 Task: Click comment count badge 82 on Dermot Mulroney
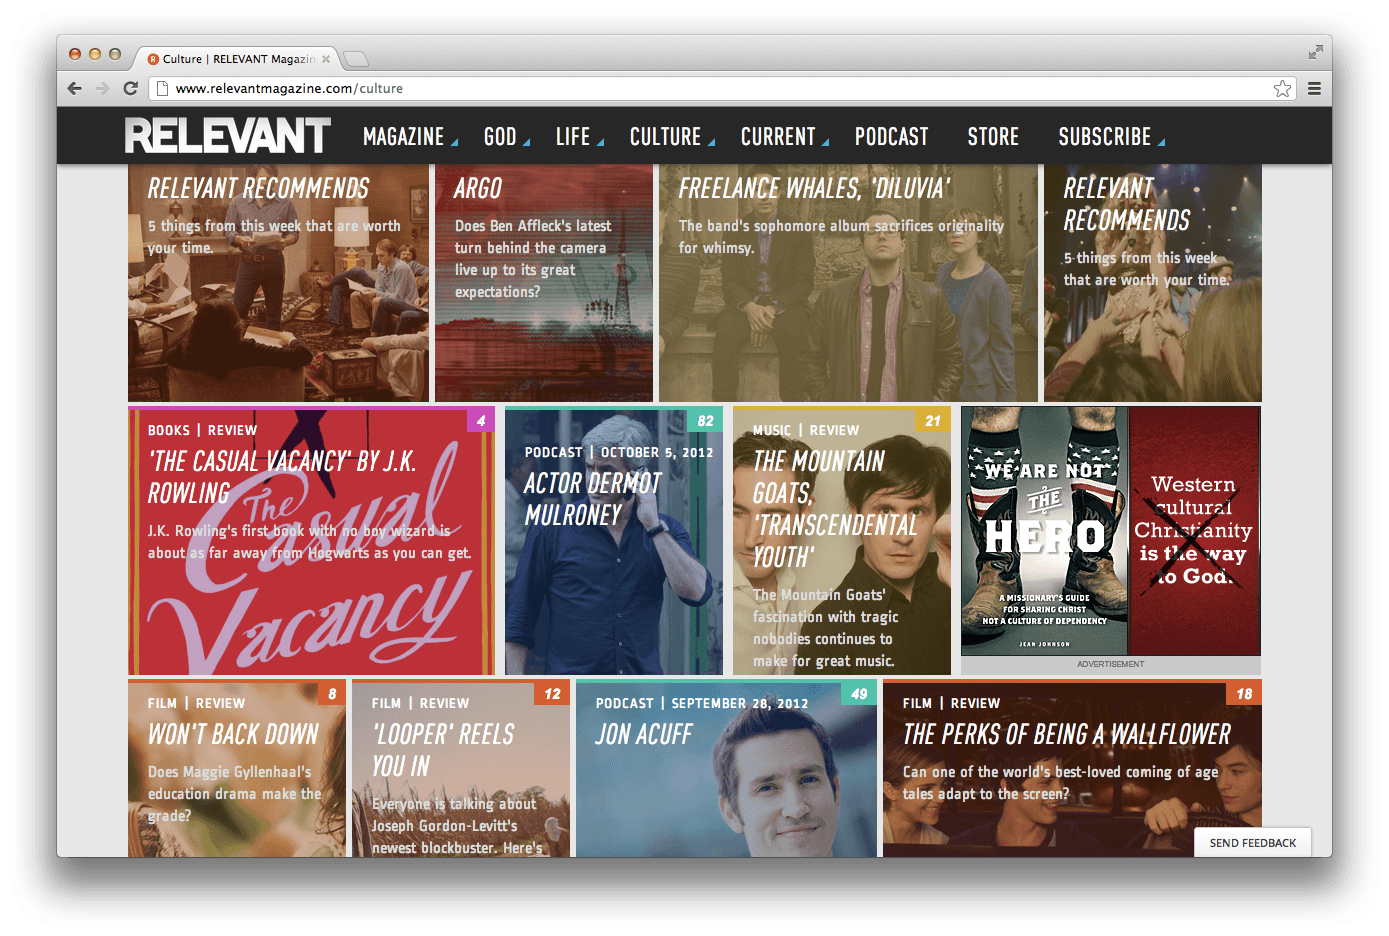(705, 420)
